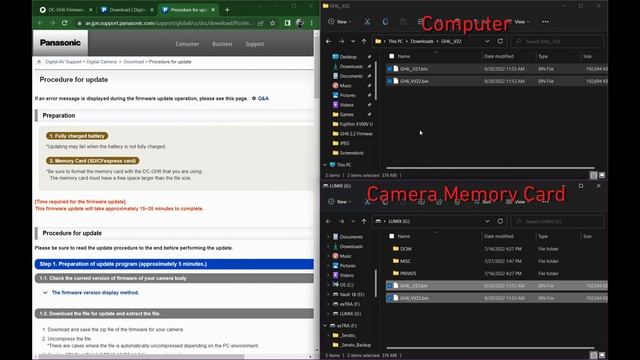Screen dimensions: 640x360
Task: Click horizontal scrollbar in GH6_V22 file list
Action: click(490, 168)
